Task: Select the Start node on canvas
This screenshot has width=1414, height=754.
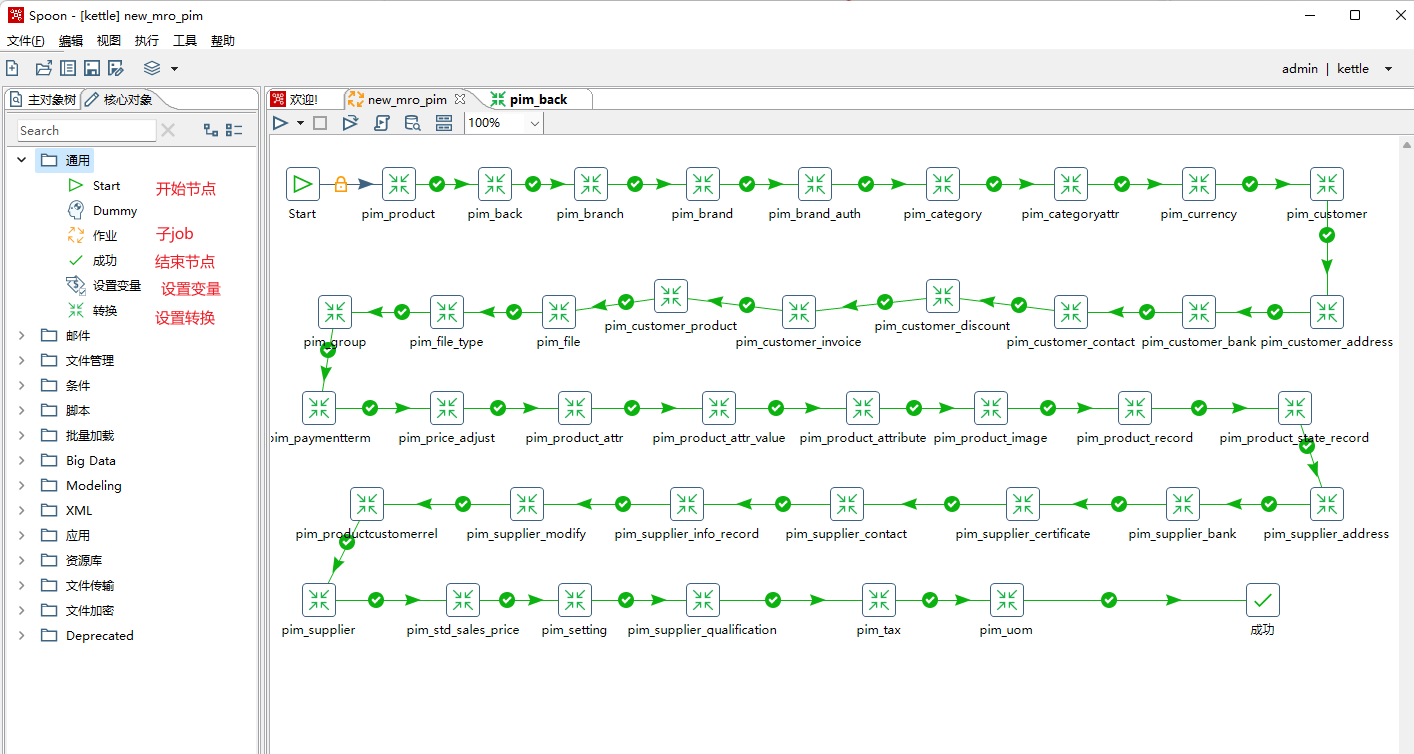Action: point(302,184)
